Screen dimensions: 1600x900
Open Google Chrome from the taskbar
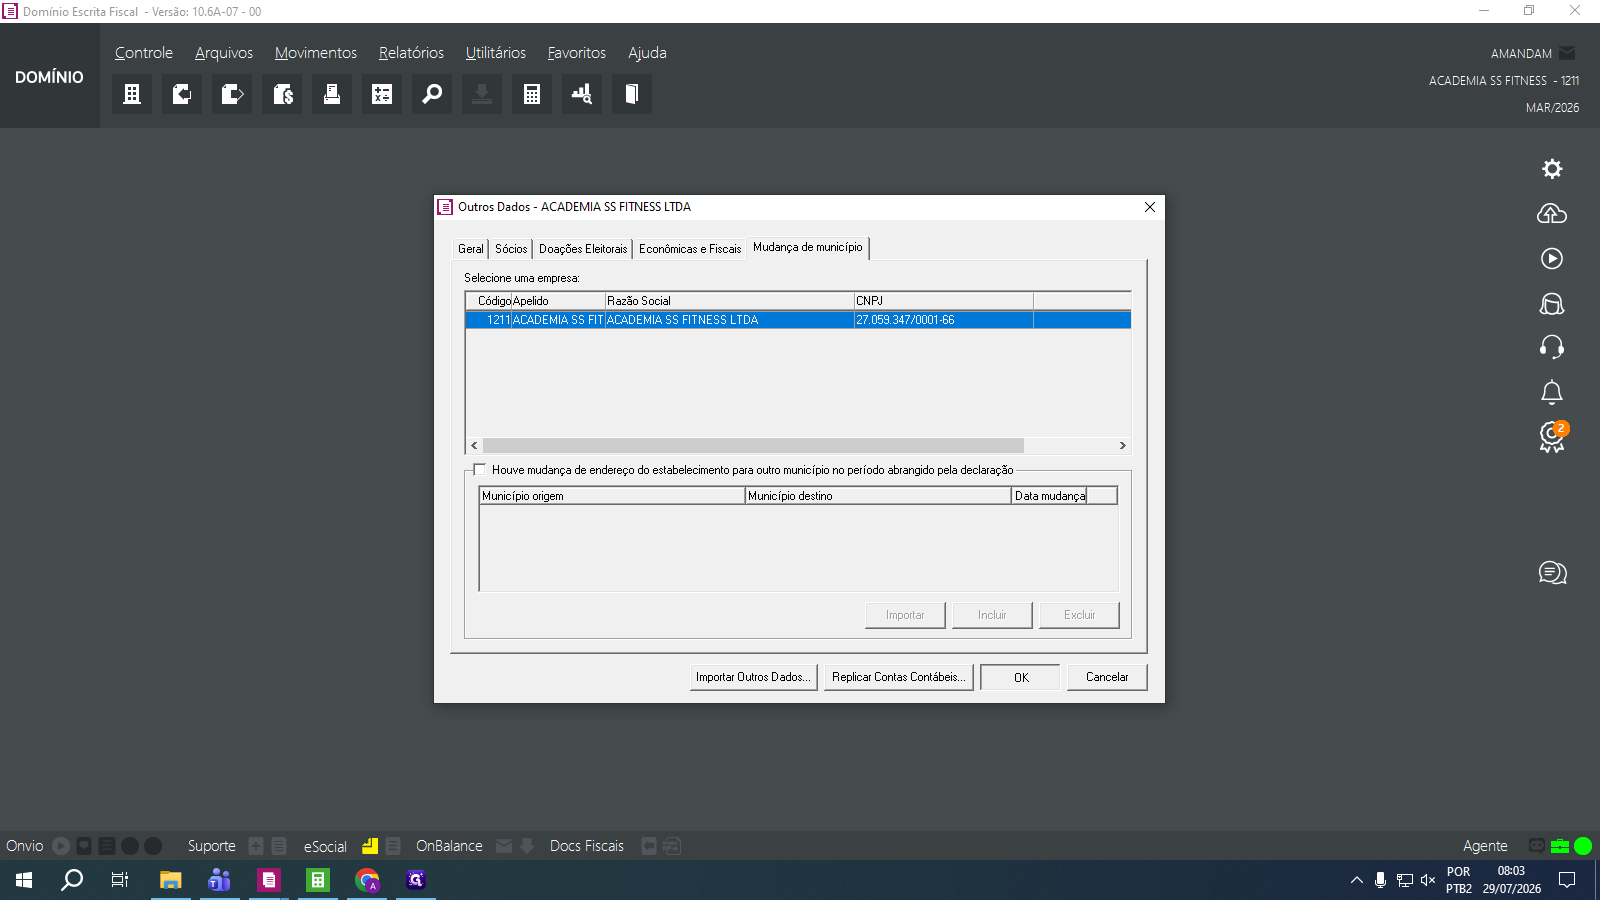[x=368, y=880]
